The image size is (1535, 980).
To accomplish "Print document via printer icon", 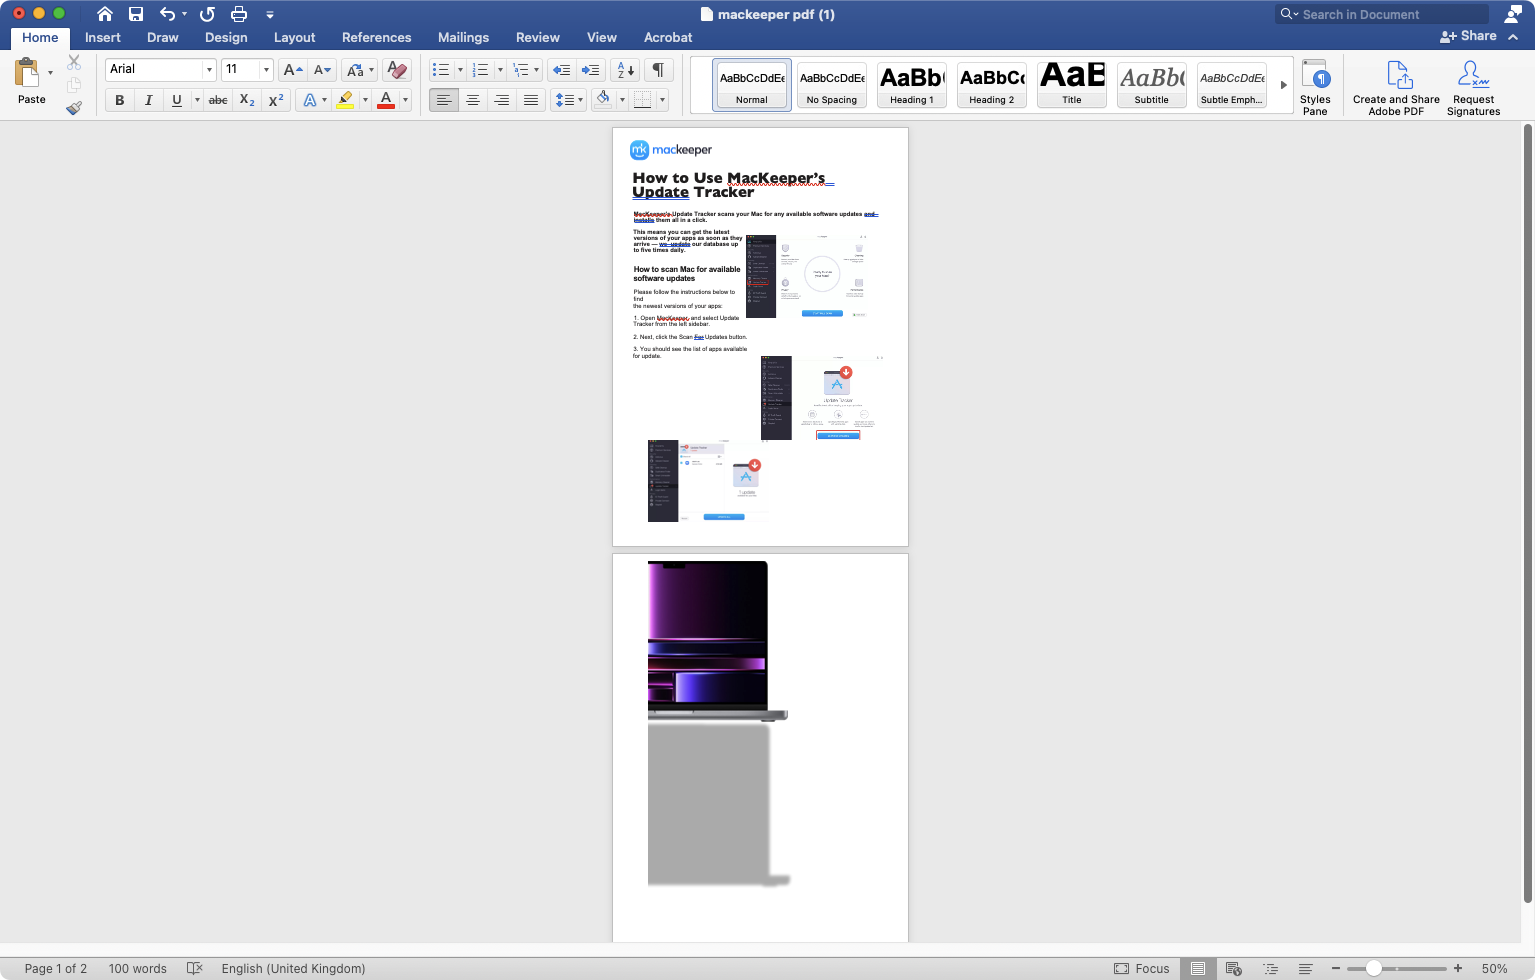I will tap(239, 14).
